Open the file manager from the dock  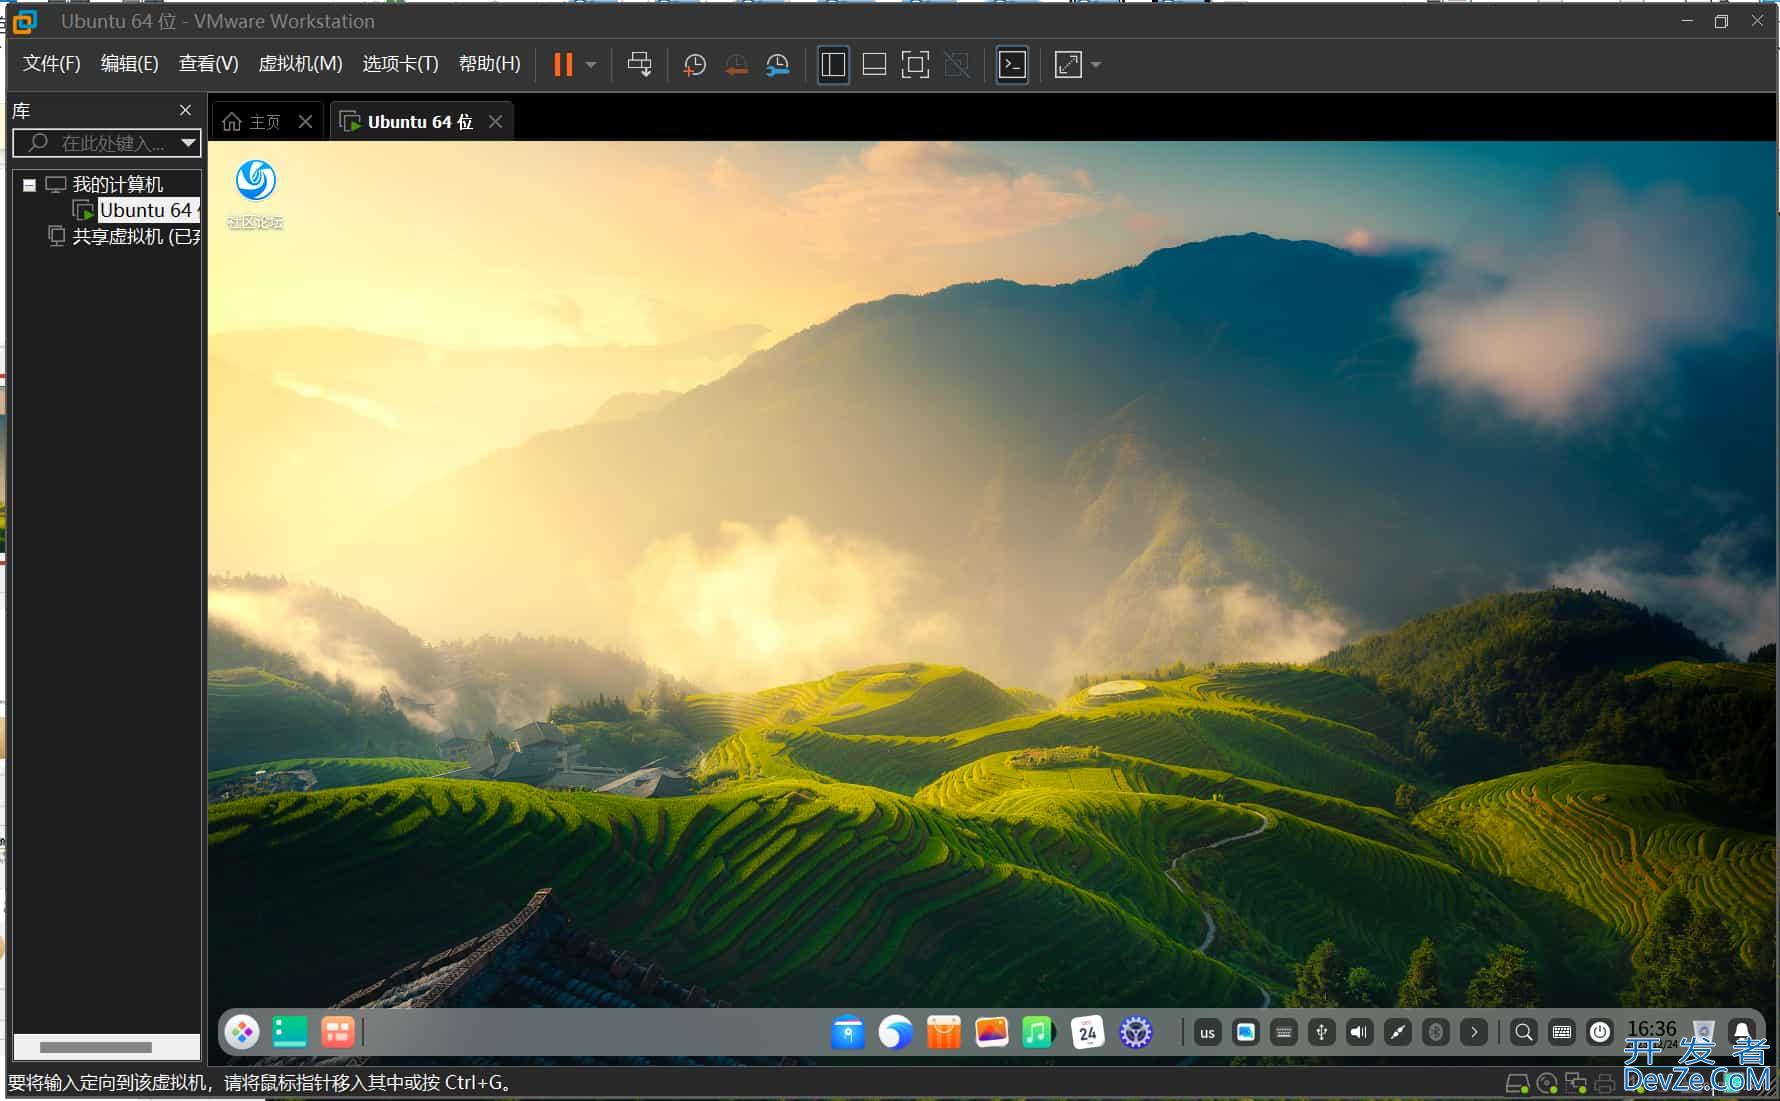(848, 1032)
